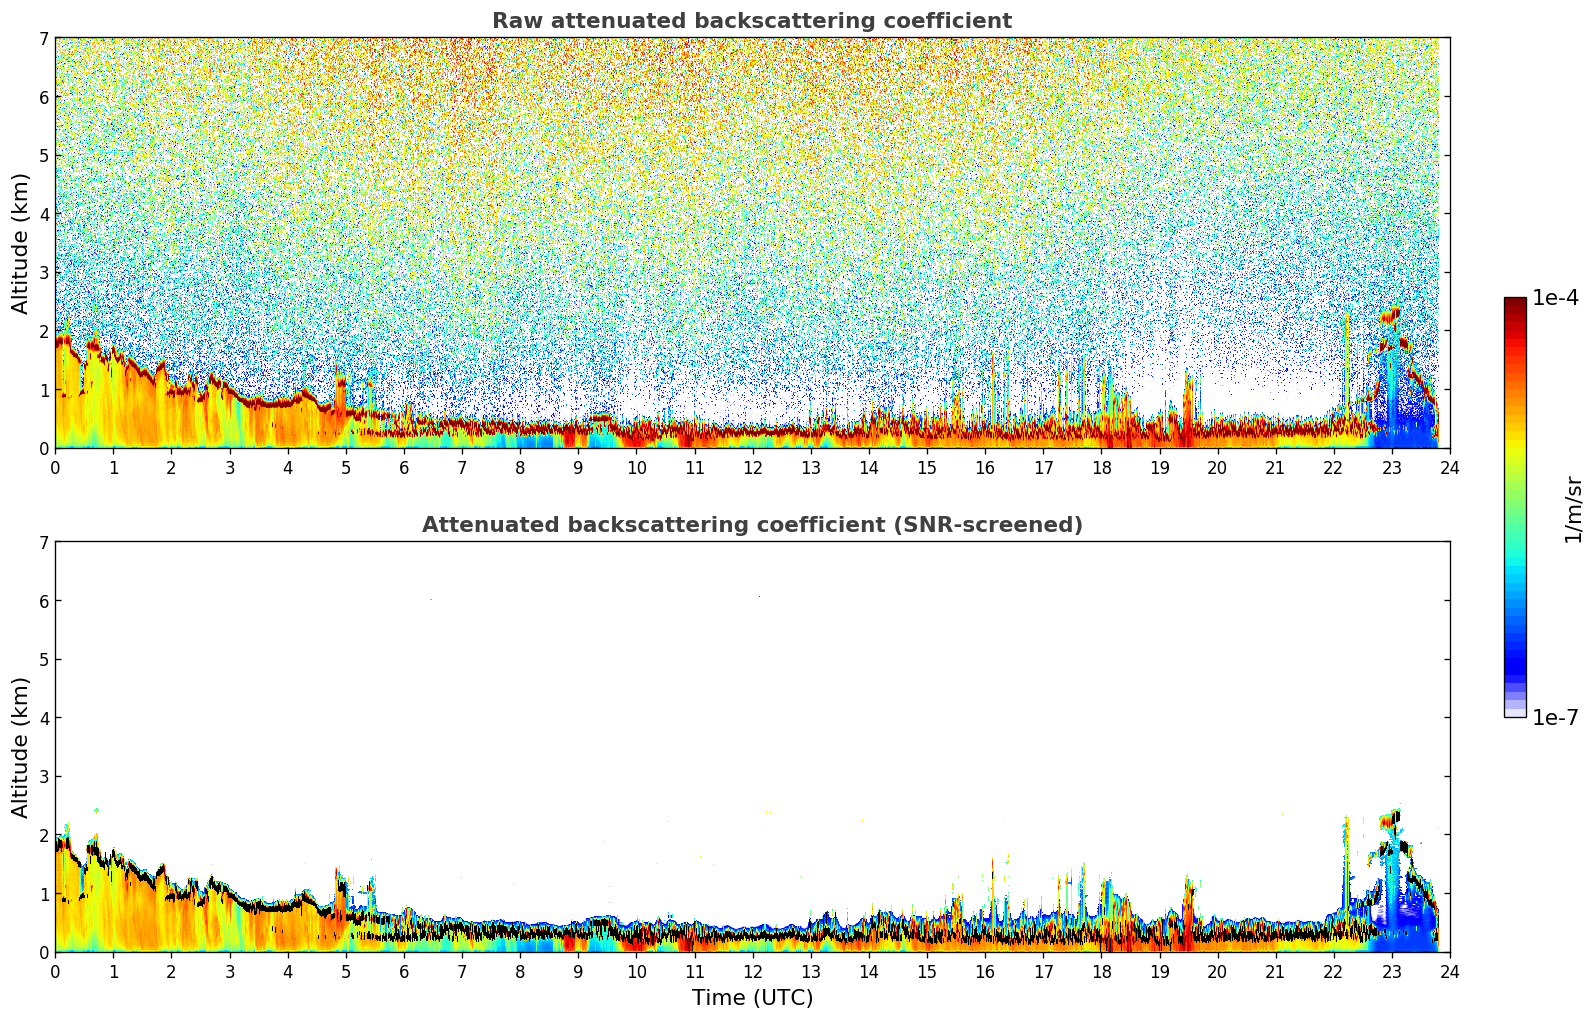Click the '1e-4' colorbar maximum label
Image resolution: width=1595 pixels, height=1020 pixels.
(x=1555, y=298)
